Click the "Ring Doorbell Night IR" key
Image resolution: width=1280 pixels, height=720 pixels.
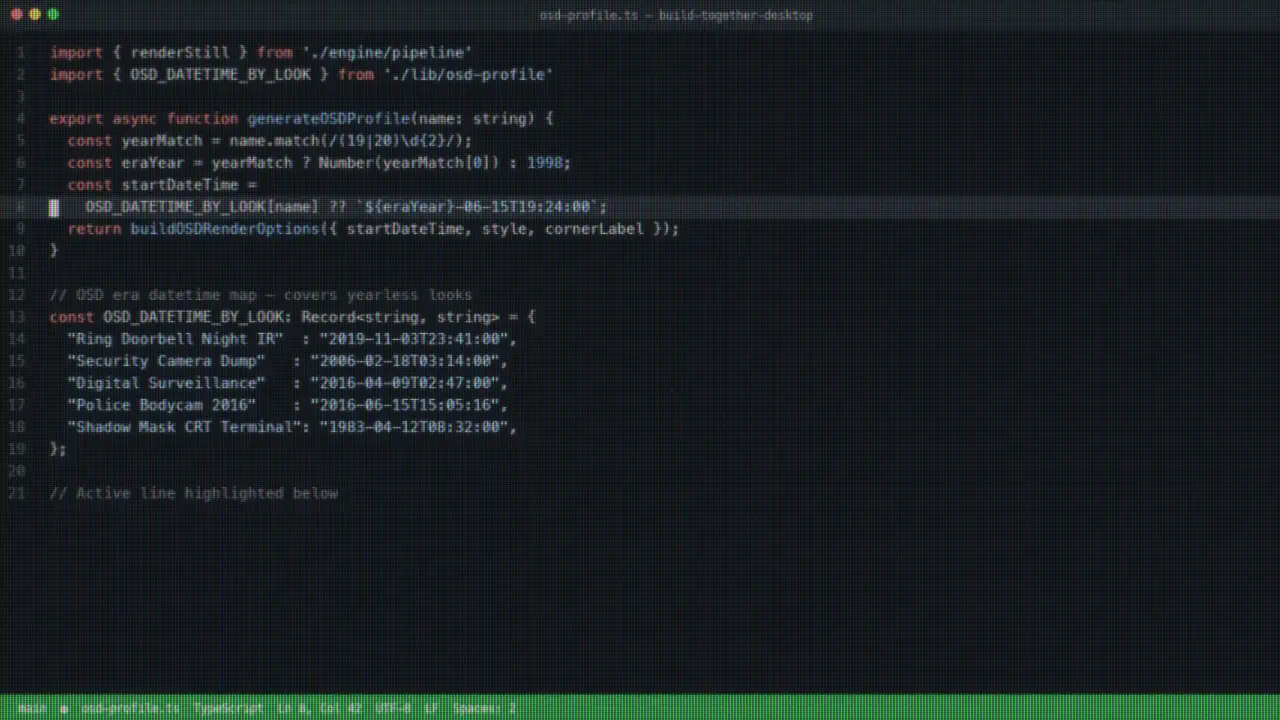[x=175, y=338]
